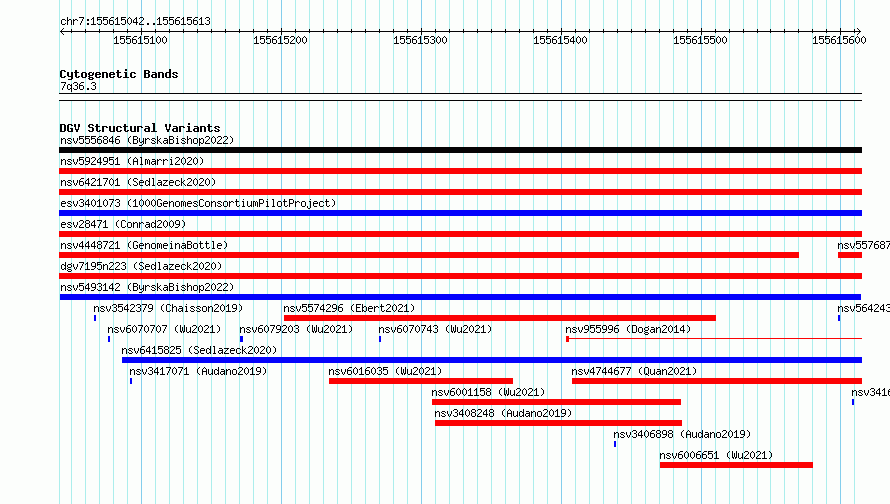The width and height of the screenshot is (890, 504).
Task: Click ruler position 155615100
Action: coord(140,40)
